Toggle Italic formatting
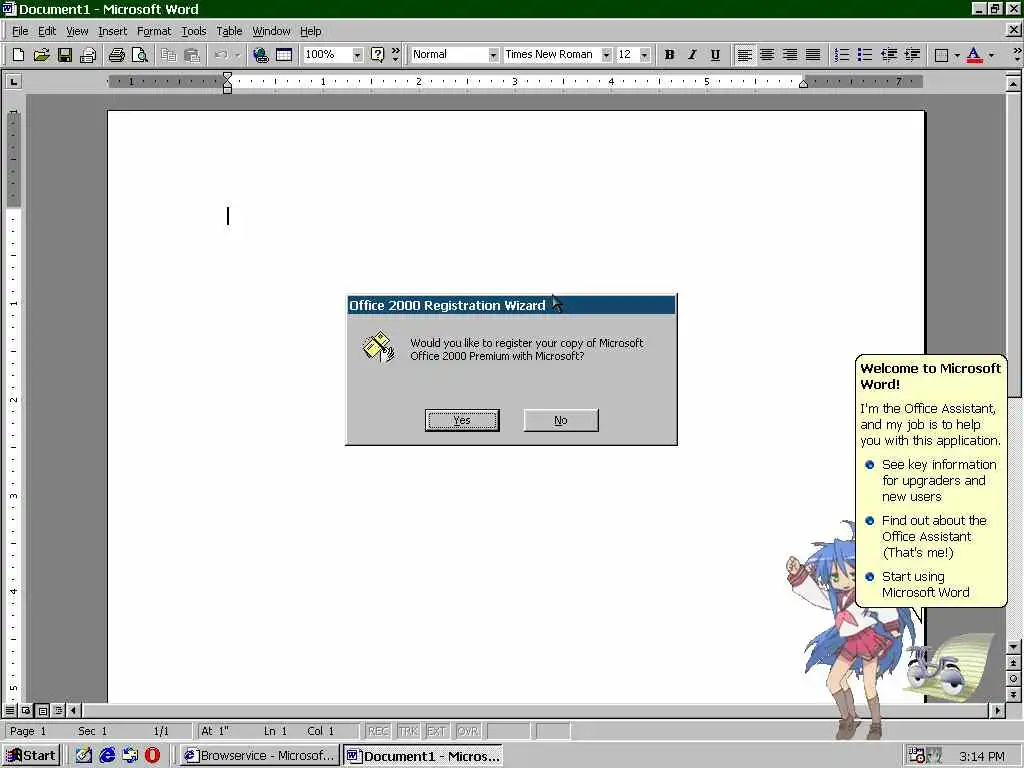 click(x=692, y=55)
